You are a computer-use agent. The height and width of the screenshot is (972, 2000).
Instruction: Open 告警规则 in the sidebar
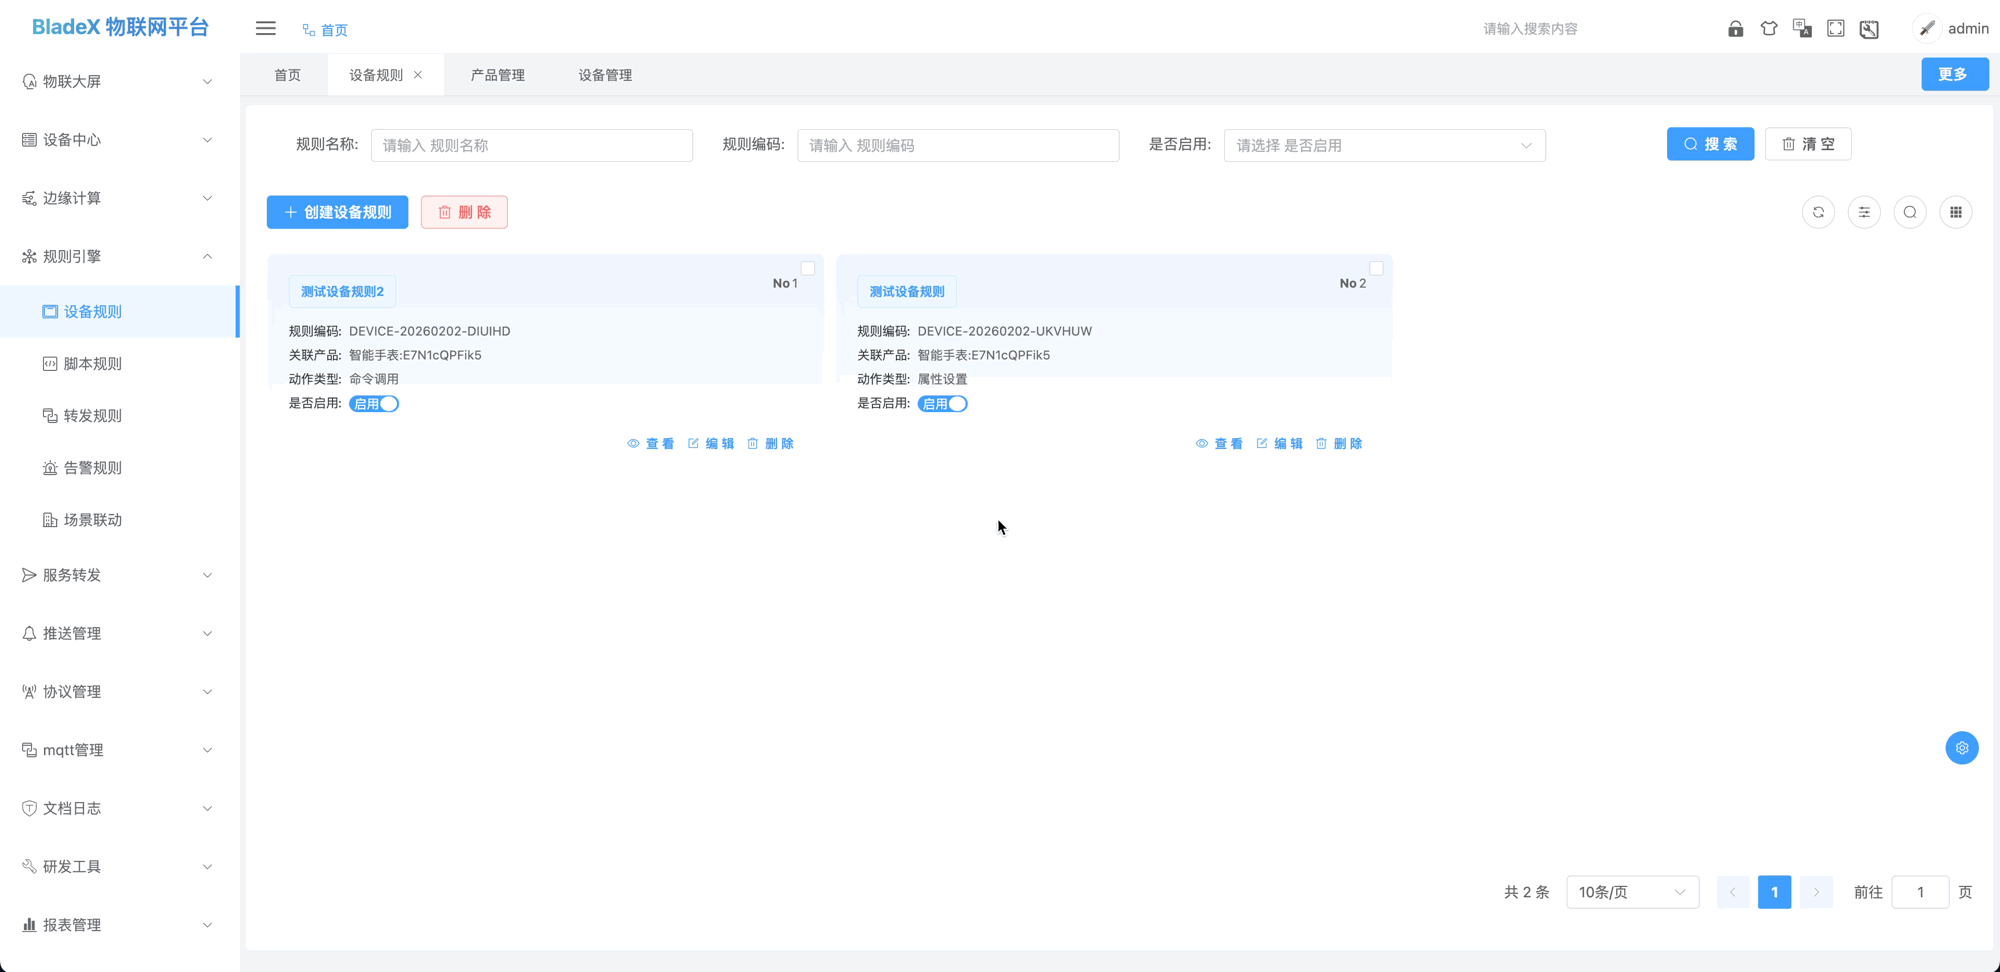pos(92,468)
